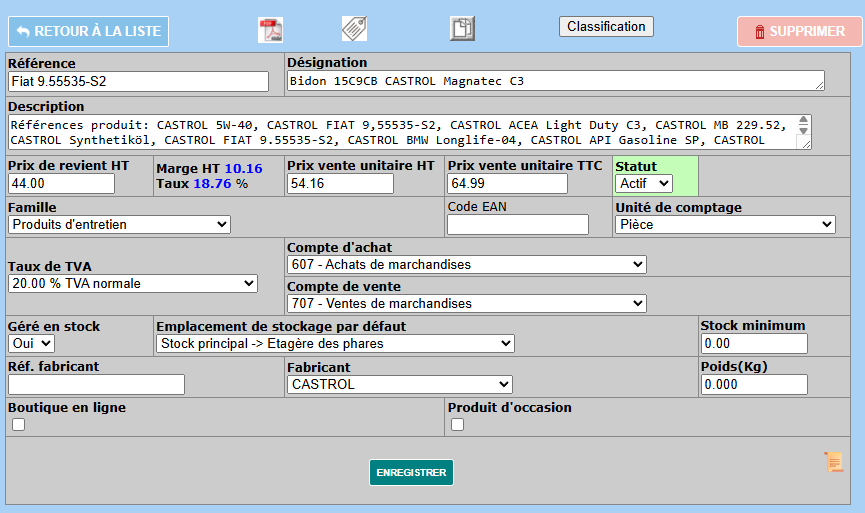Open the Taux de TVA dropdown
Viewport: 865px width, 513px height.
coord(132,284)
